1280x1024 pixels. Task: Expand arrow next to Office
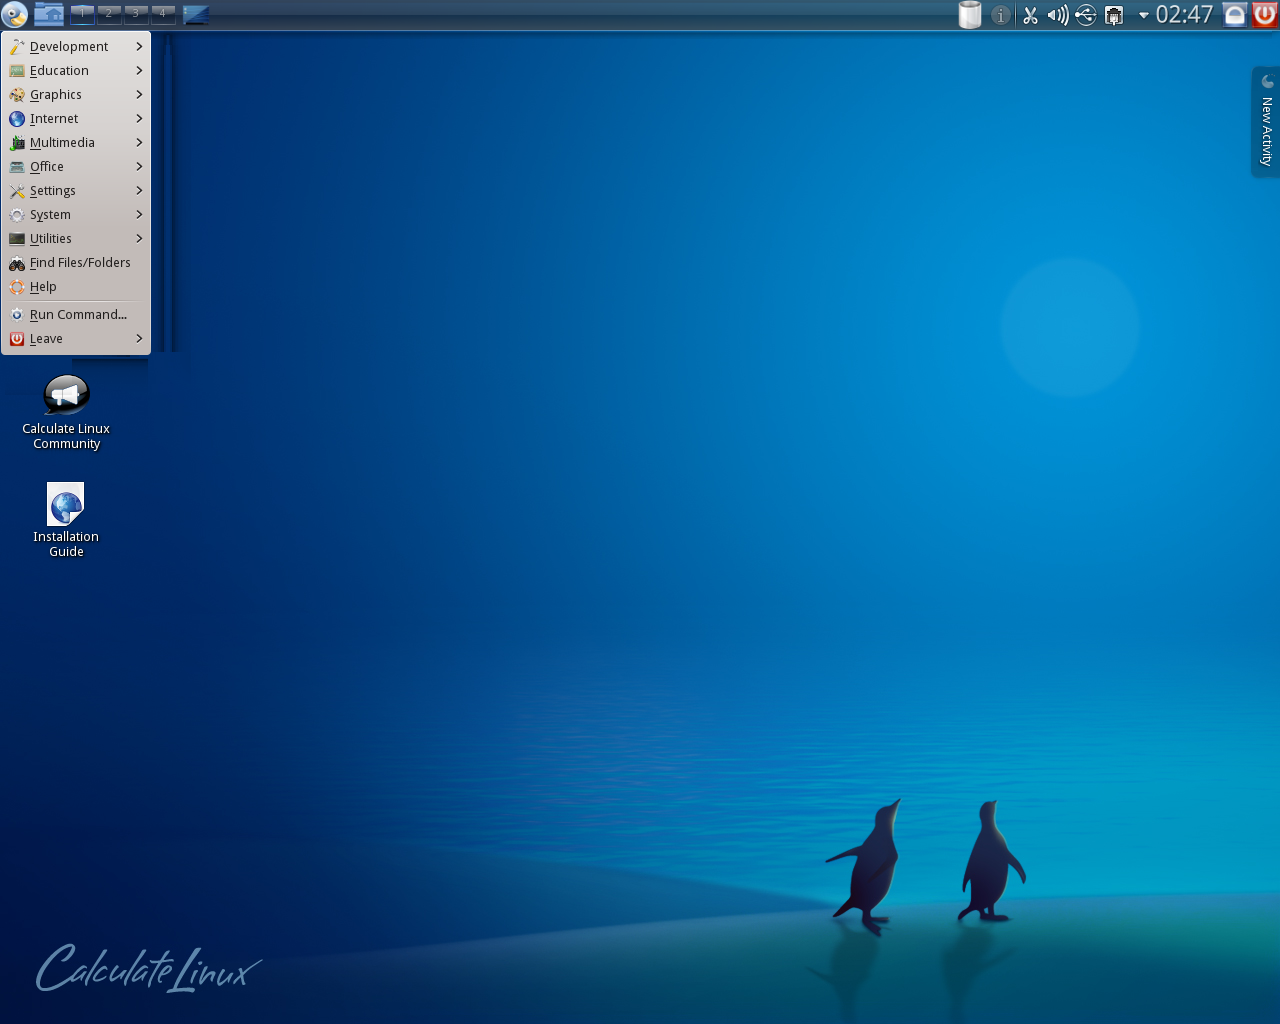(x=139, y=167)
